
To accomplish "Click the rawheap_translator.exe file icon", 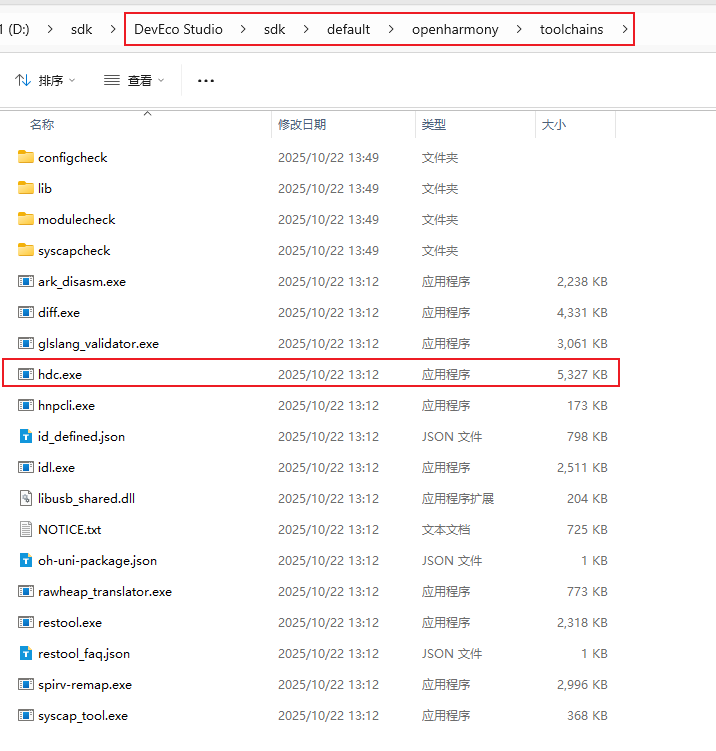I will (x=26, y=591).
